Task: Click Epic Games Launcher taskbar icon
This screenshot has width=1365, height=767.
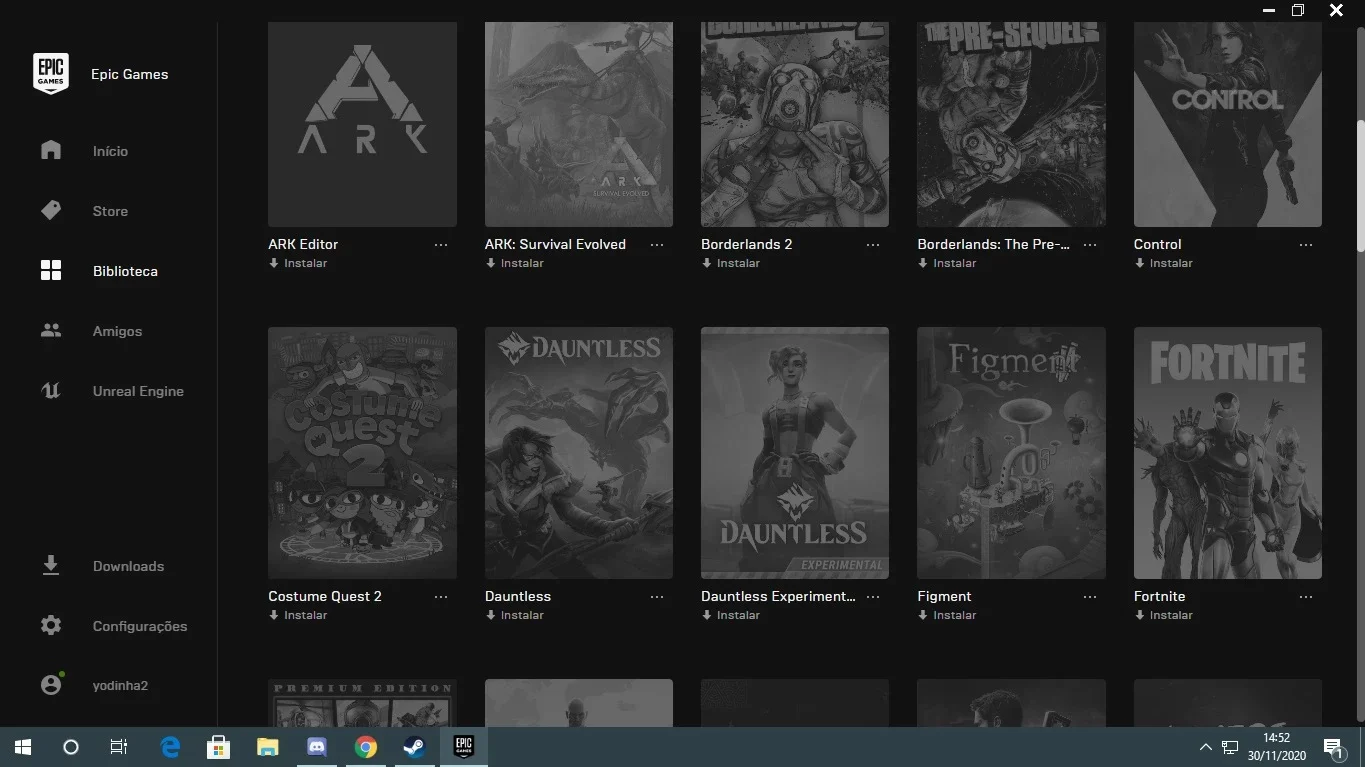Action: pos(463,747)
